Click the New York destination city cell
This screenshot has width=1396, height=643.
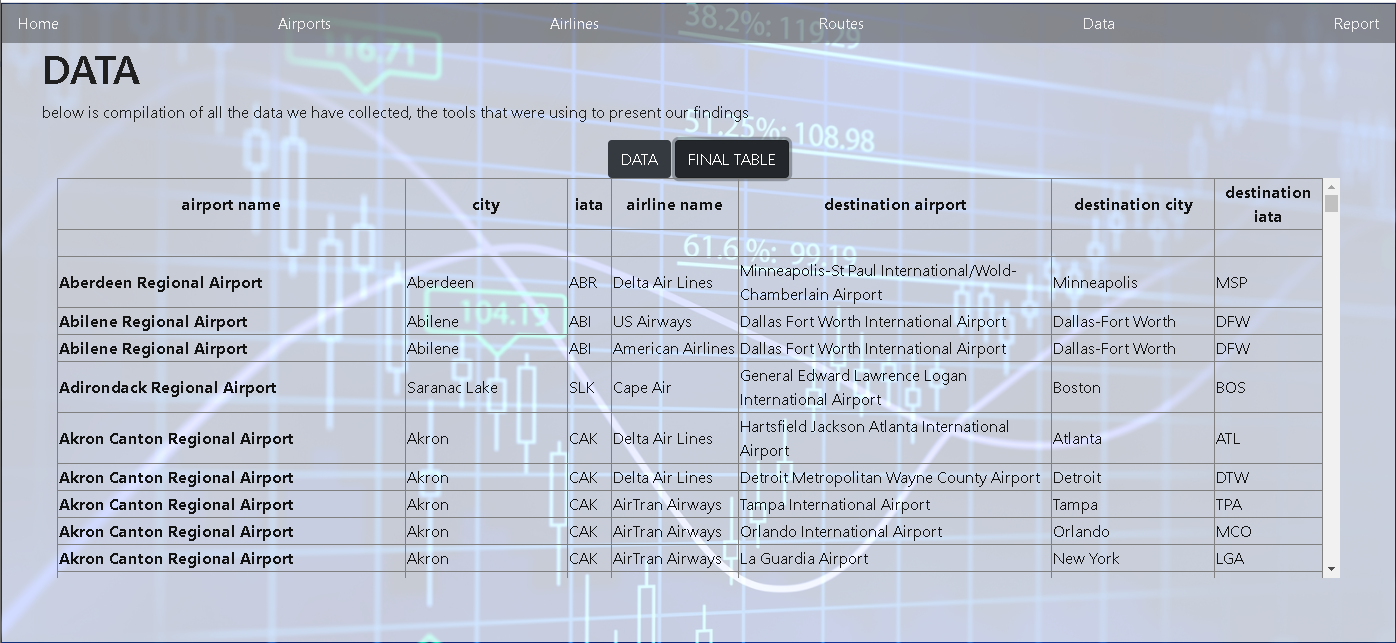pyautogui.click(x=1133, y=558)
